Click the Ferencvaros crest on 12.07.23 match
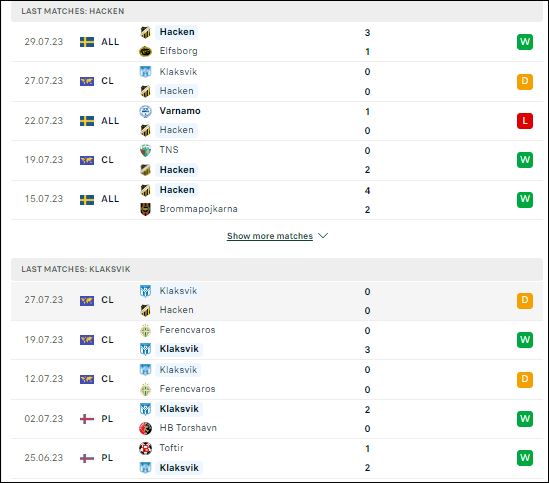The width and height of the screenshot is (549, 483). pos(145,389)
